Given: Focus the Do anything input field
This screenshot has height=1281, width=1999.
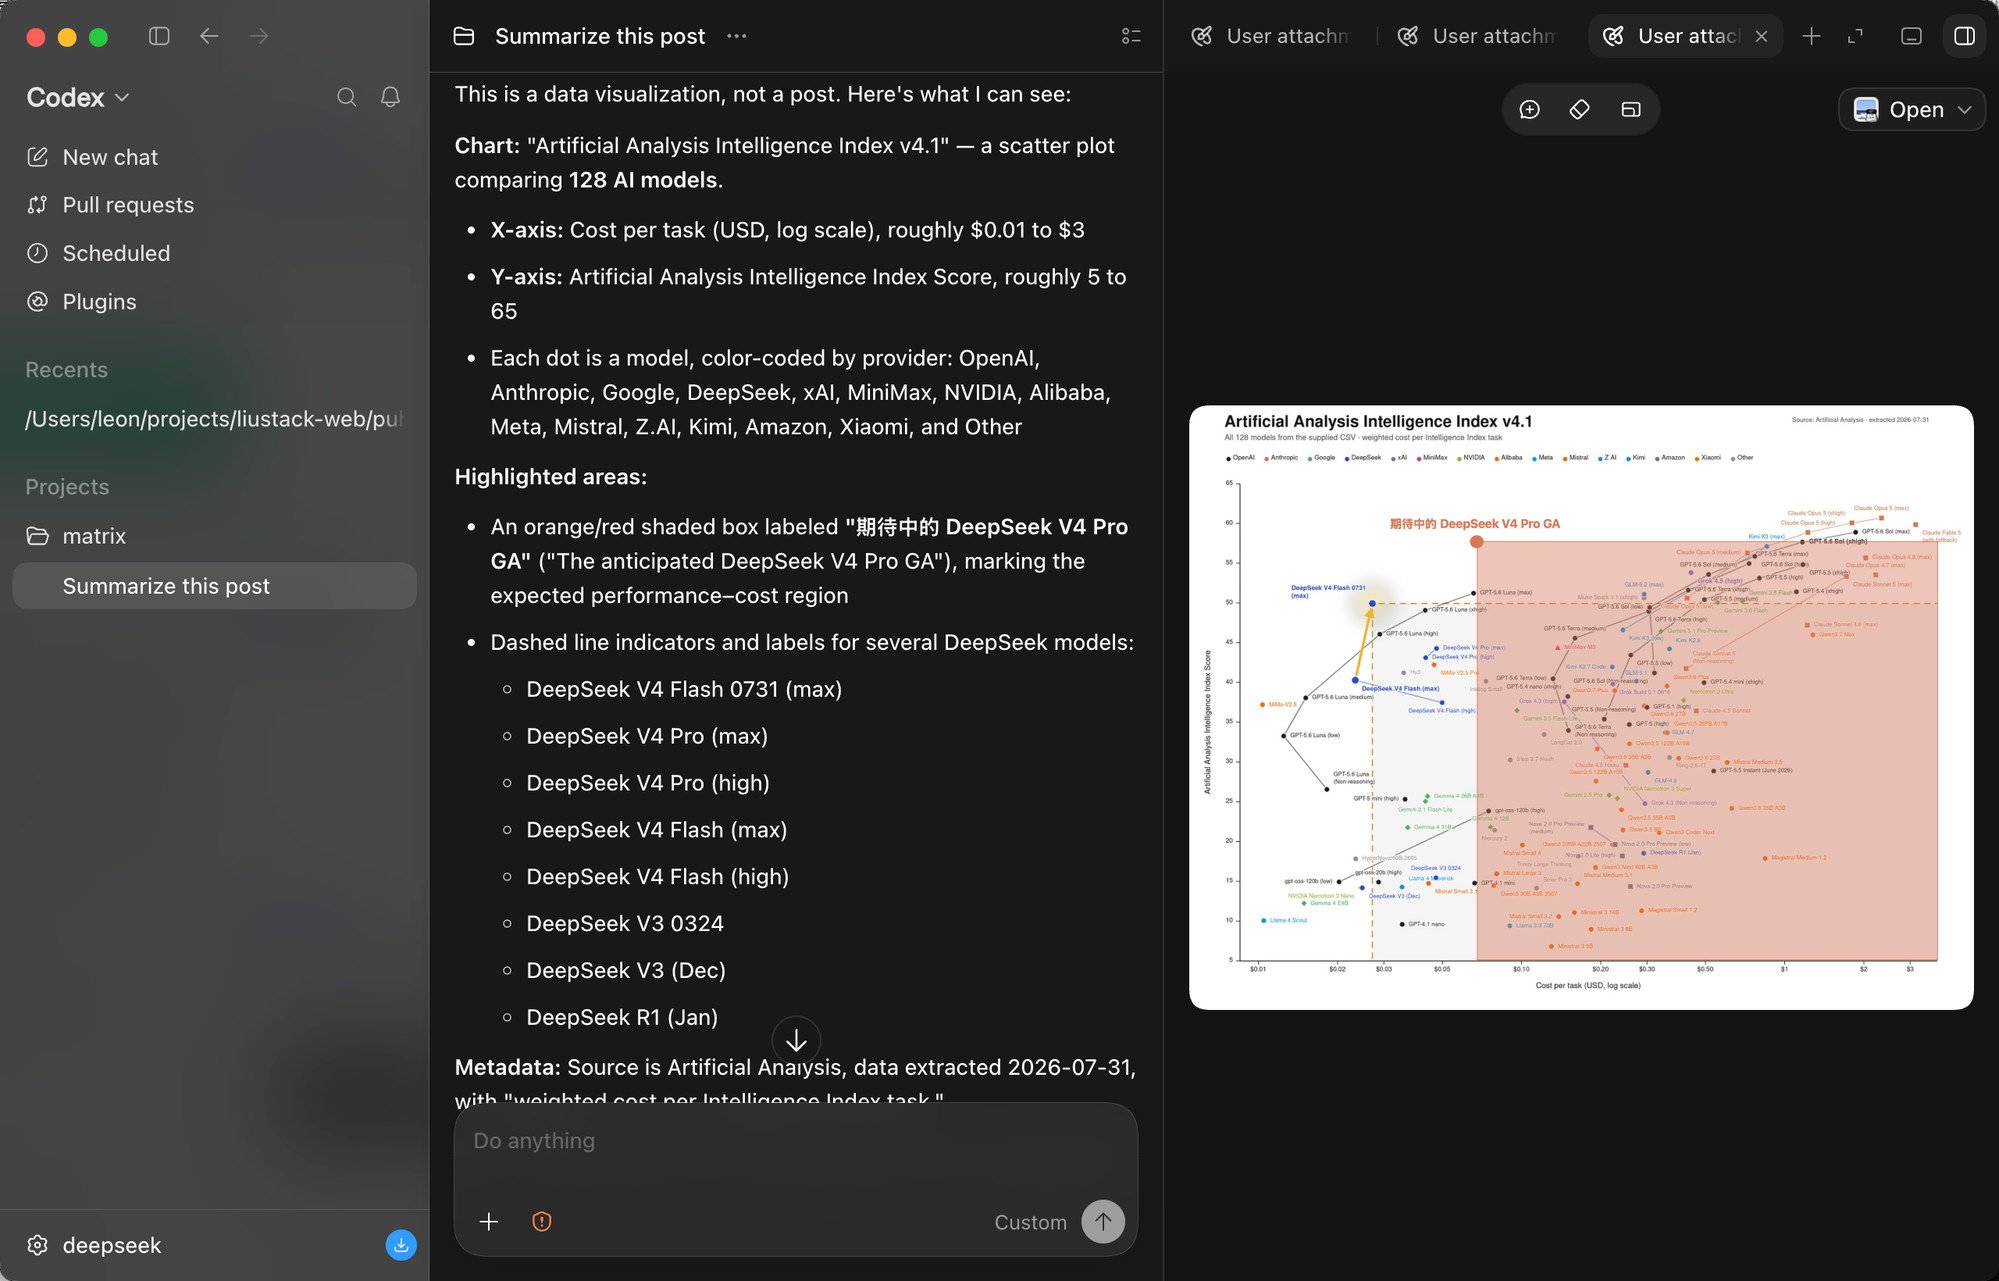Looking at the screenshot, I should 796,1141.
